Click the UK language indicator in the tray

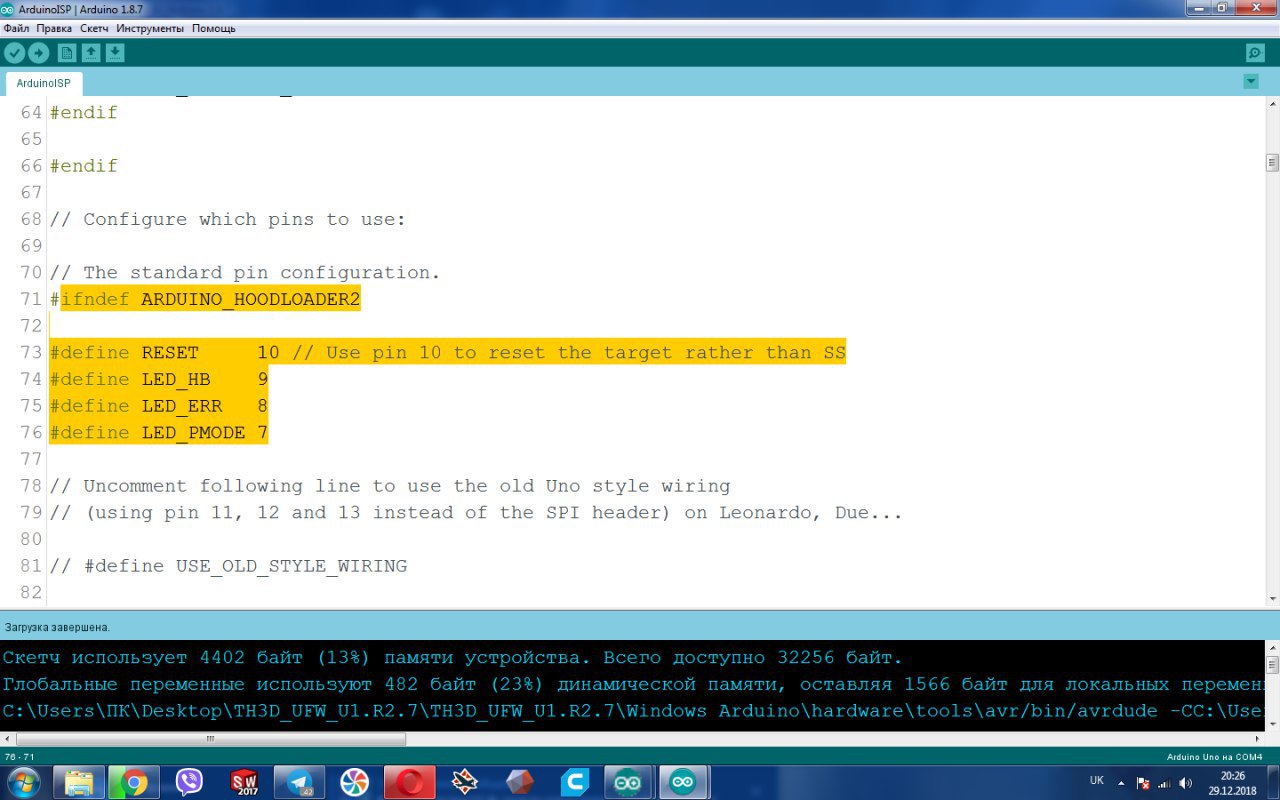pyautogui.click(x=1096, y=780)
